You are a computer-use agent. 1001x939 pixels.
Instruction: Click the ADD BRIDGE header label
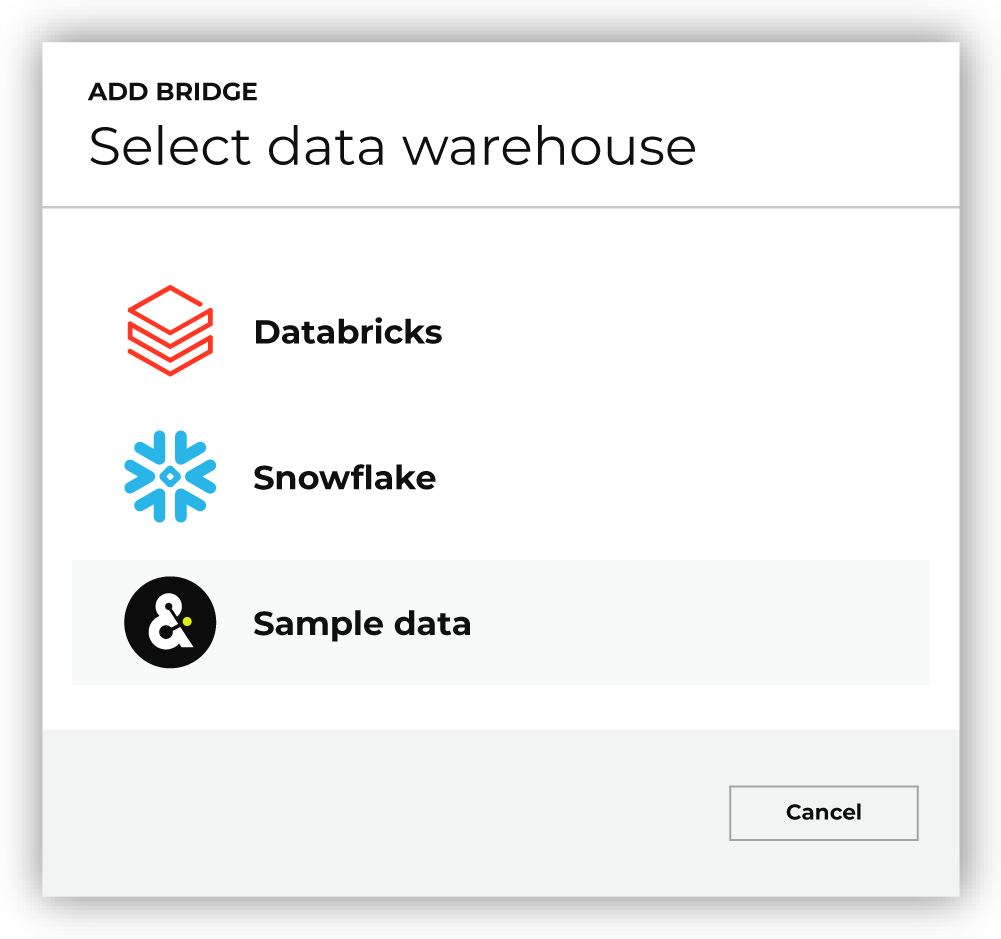[173, 91]
